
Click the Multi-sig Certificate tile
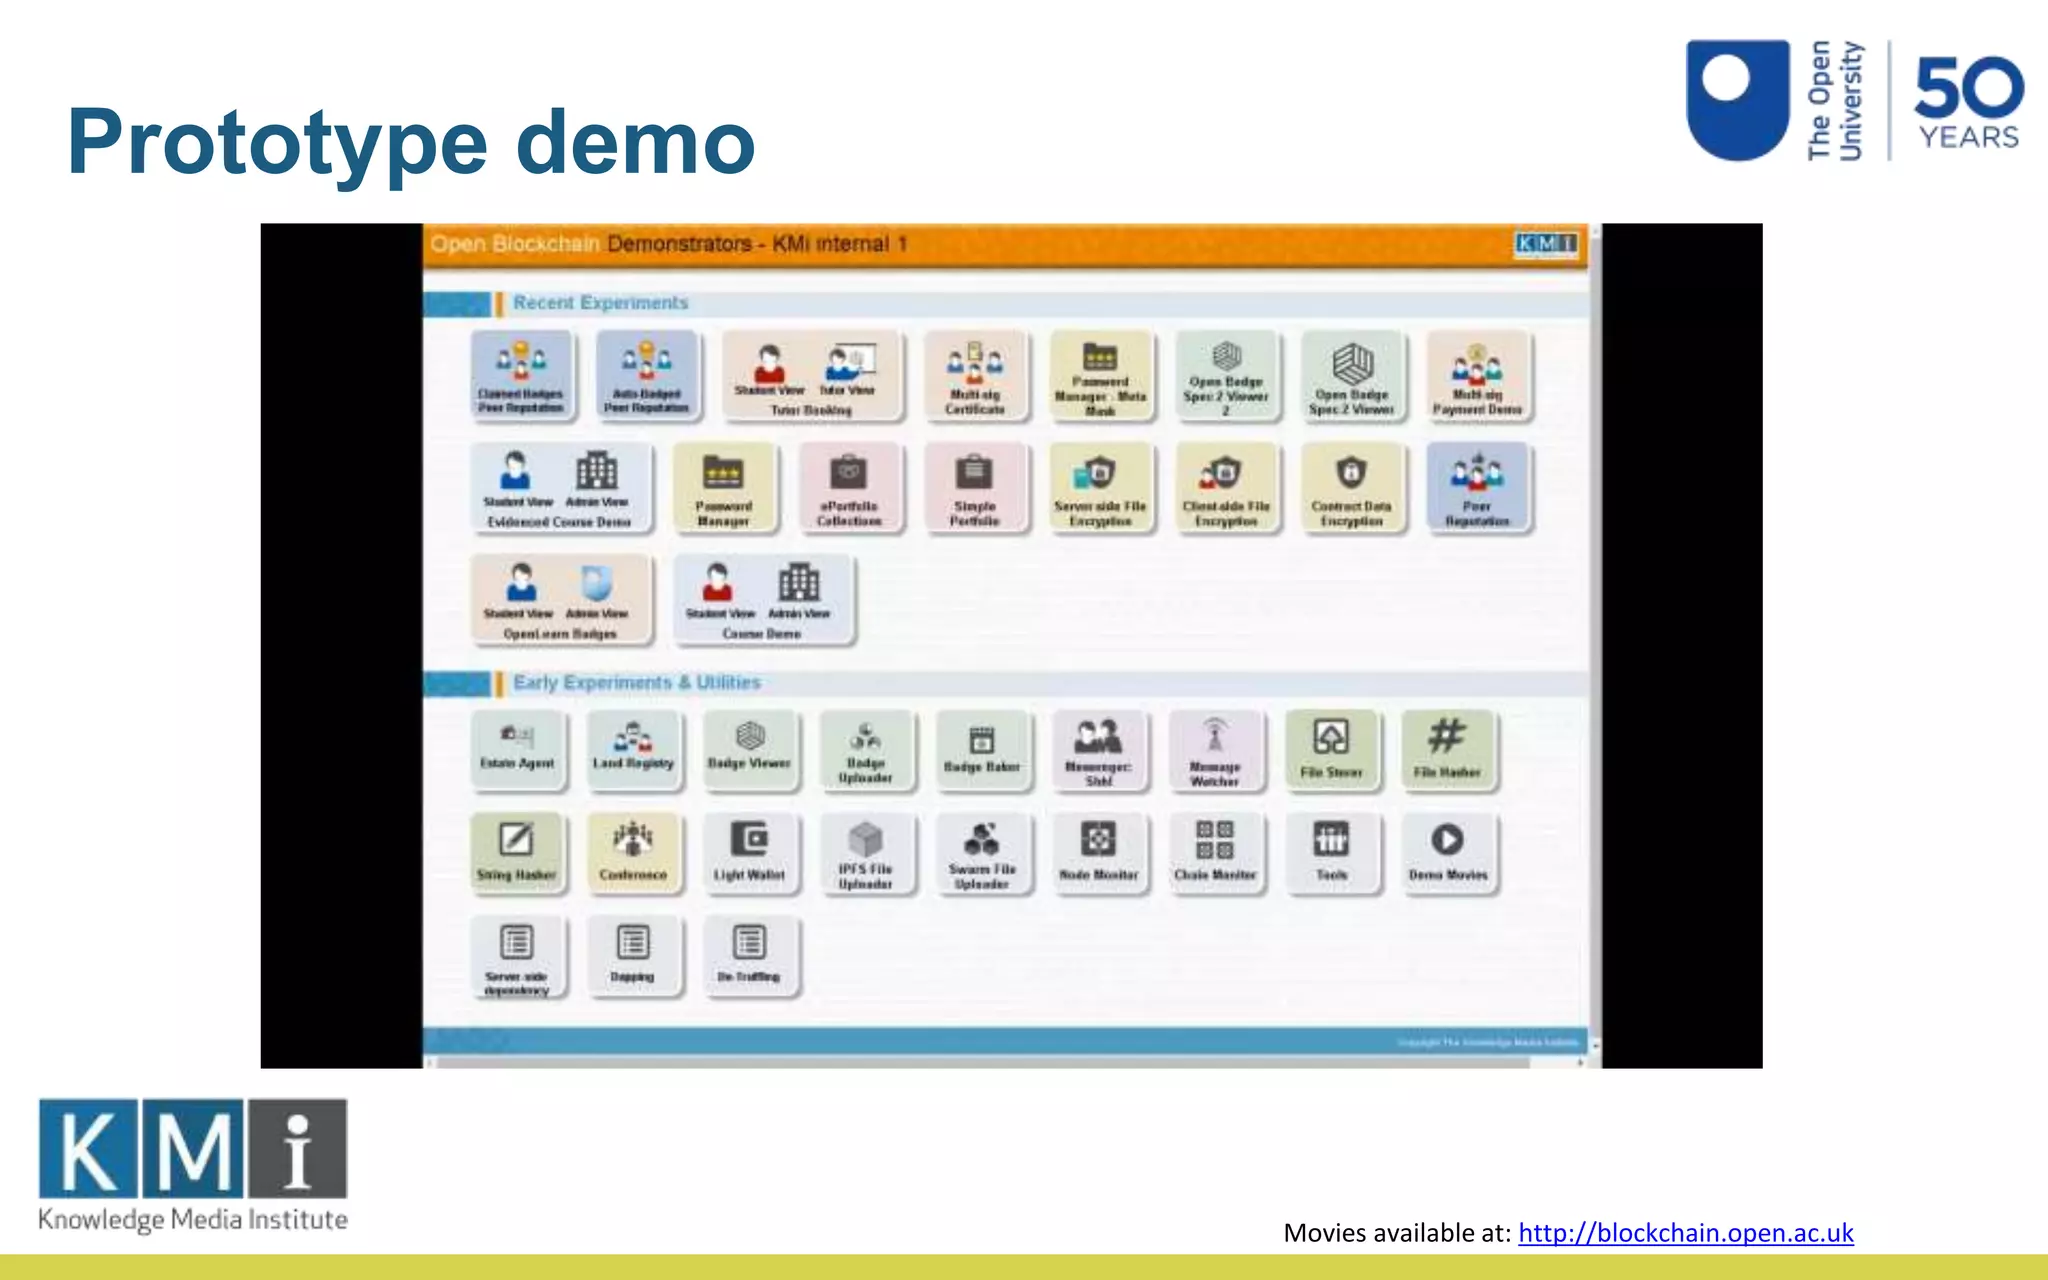pyautogui.click(x=974, y=377)
